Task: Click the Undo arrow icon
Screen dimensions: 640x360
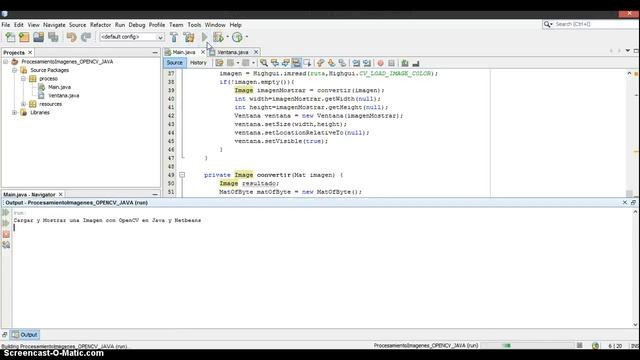Action: coord(71,37)
